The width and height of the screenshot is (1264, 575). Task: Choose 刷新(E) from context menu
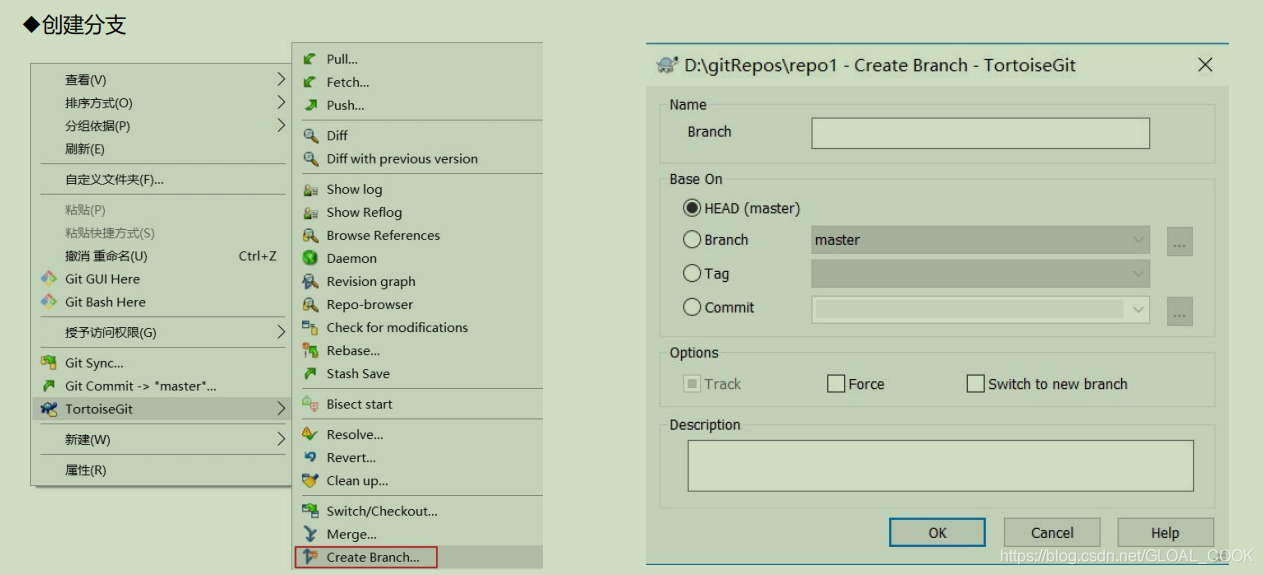pos(161,148)
